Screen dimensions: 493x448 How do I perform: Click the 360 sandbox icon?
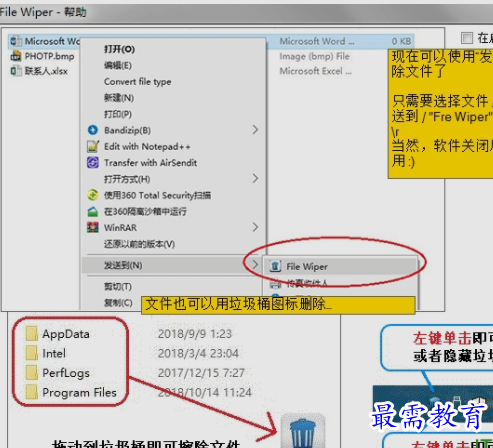(93, 211)
